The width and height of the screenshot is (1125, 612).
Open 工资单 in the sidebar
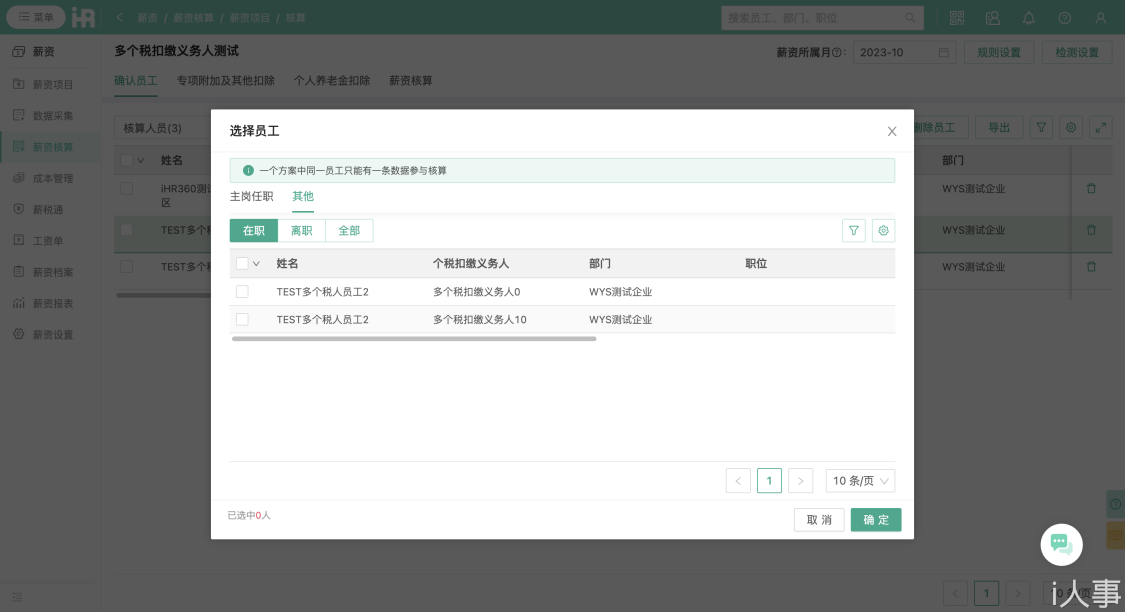click(50, 241)
